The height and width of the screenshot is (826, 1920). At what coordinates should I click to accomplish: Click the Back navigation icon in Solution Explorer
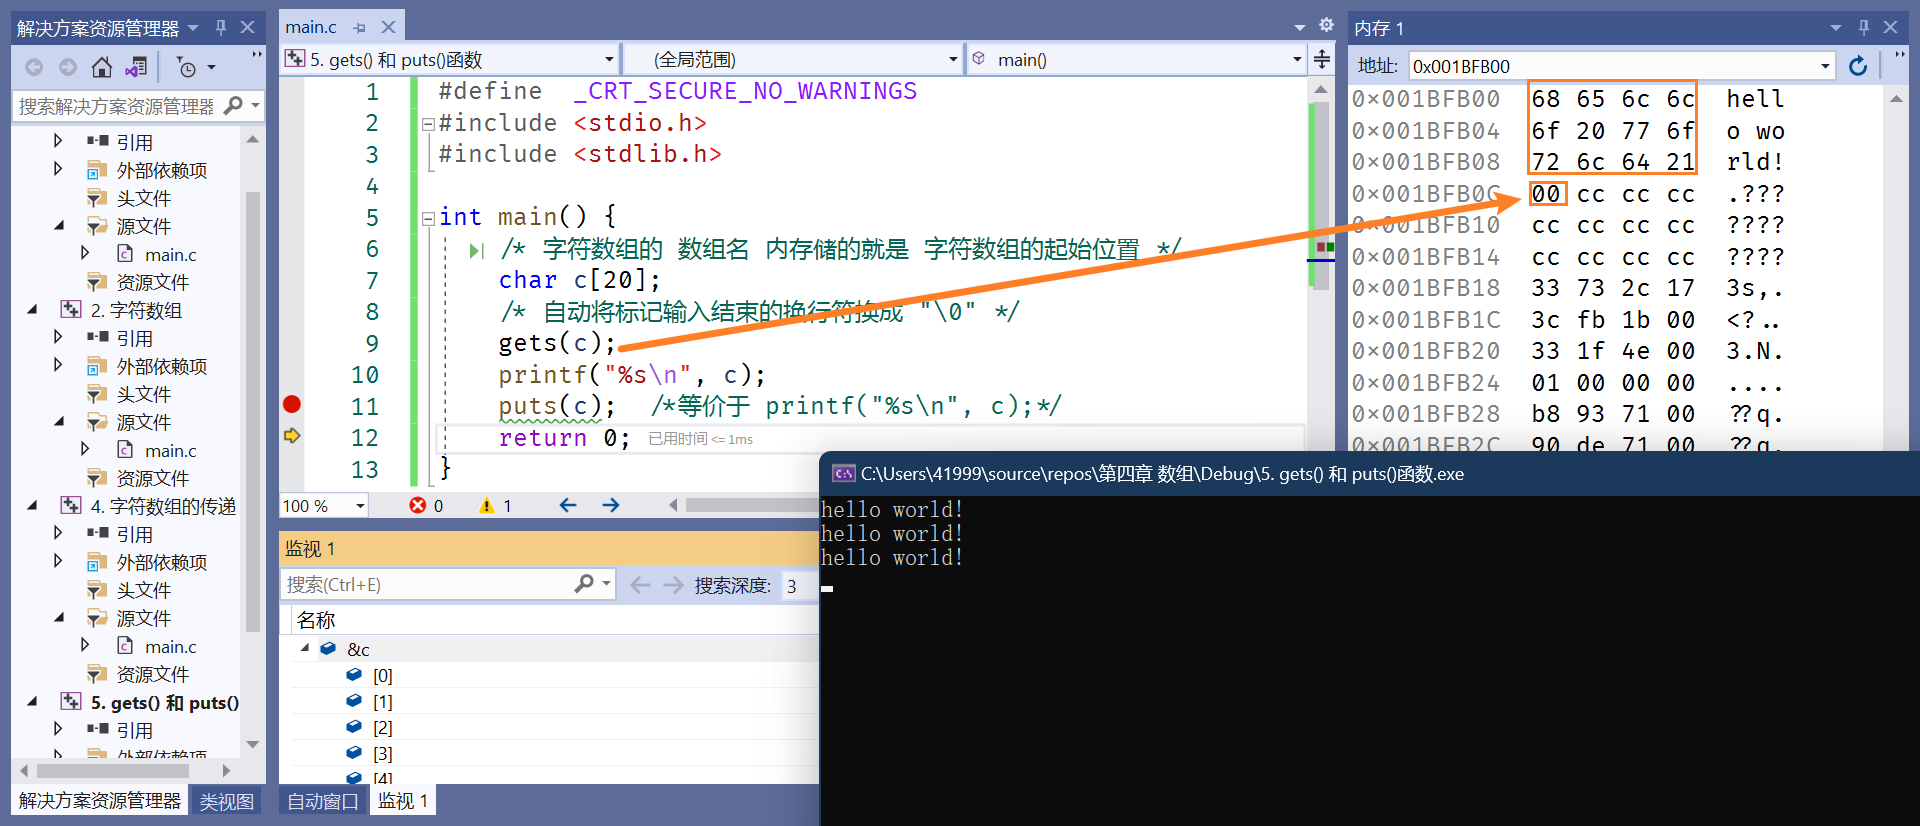coord(34,67)
